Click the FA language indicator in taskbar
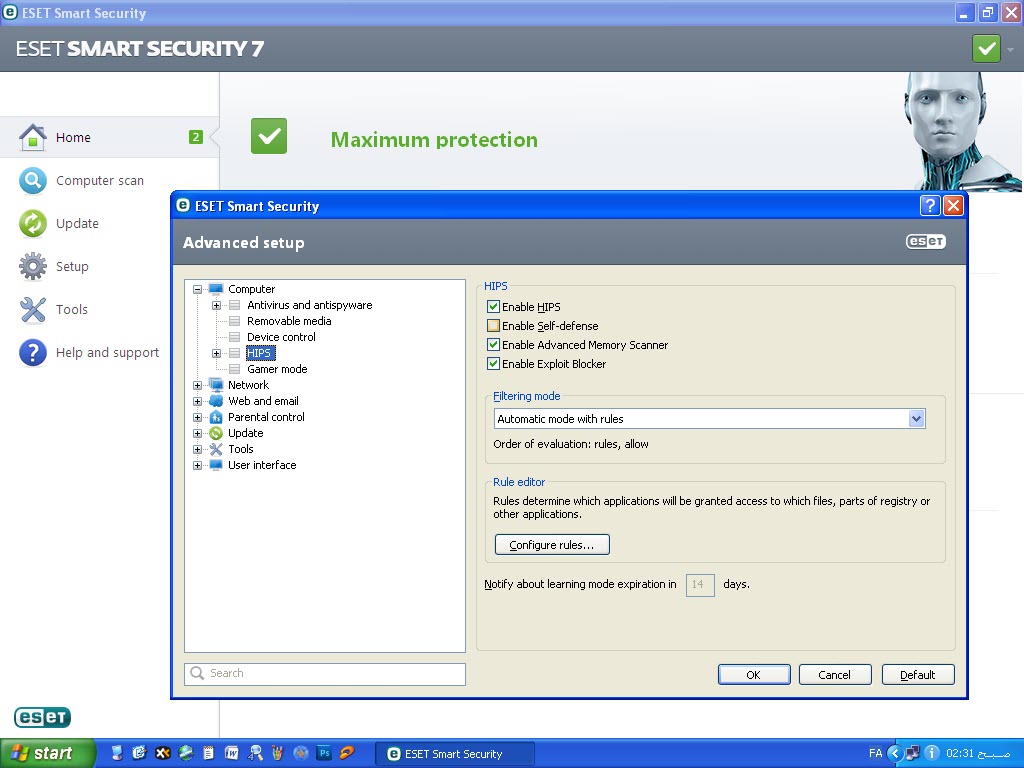 coord(876,753)
